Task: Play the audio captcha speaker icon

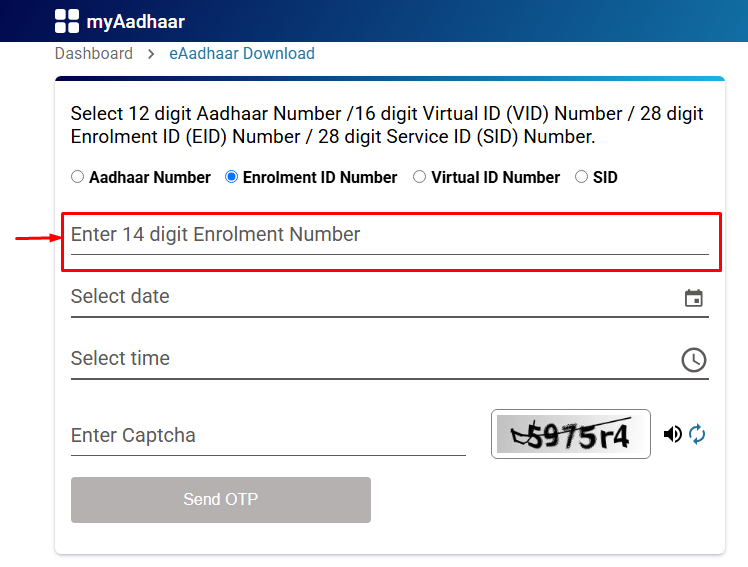Action: pyautogui.click(x=673, y=434)
